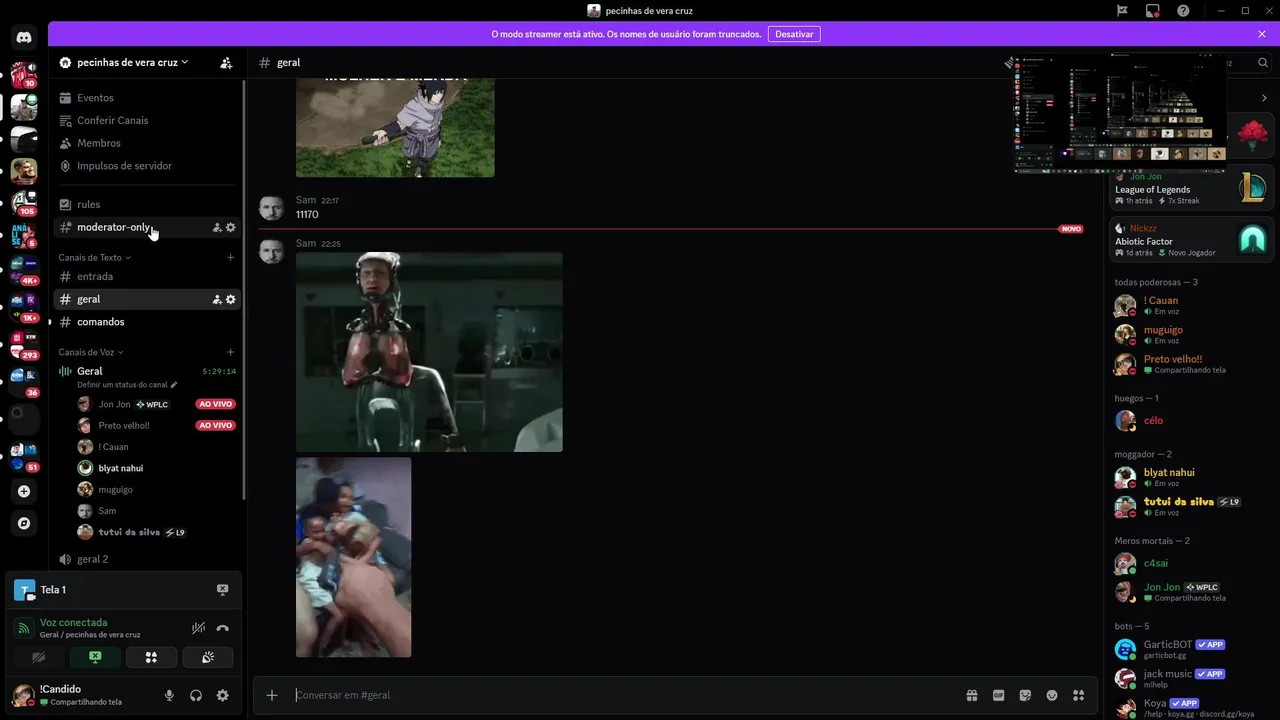
Task: Collapse the Canais de Voz category
Action: 91,352
